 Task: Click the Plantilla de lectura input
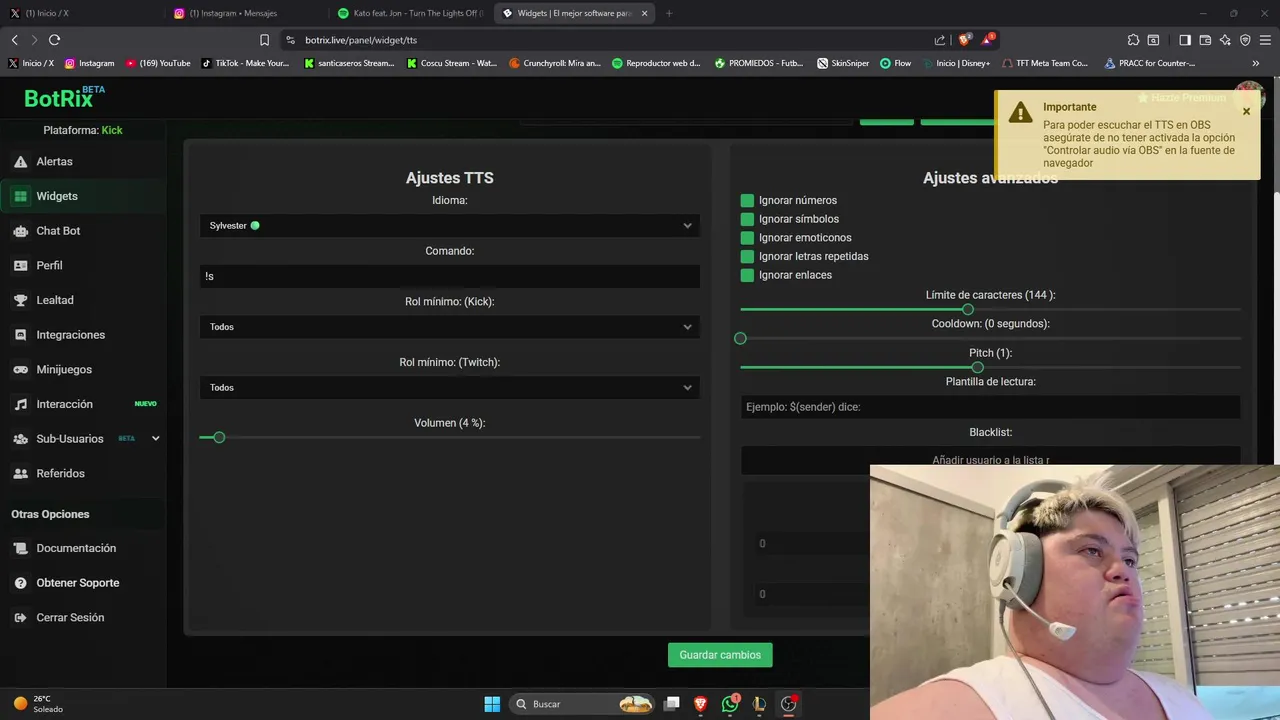990,407
